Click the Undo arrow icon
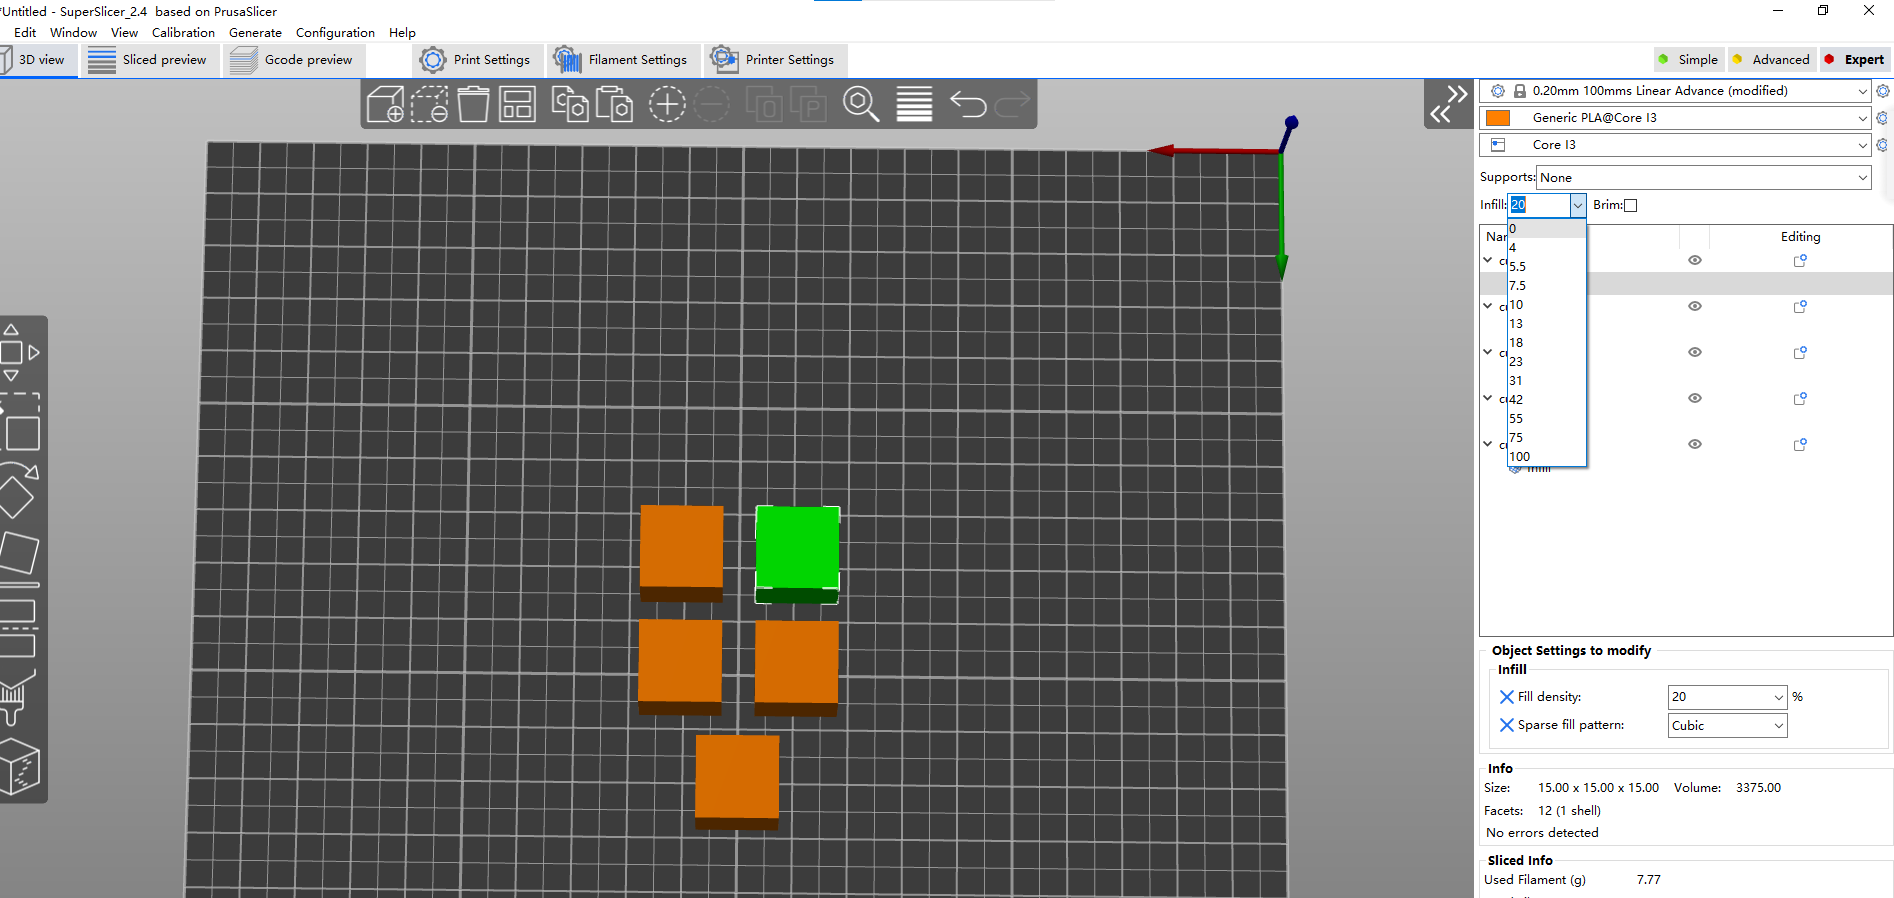The width and height of the screenshot is (1894, 898). [x=967, y=104]
